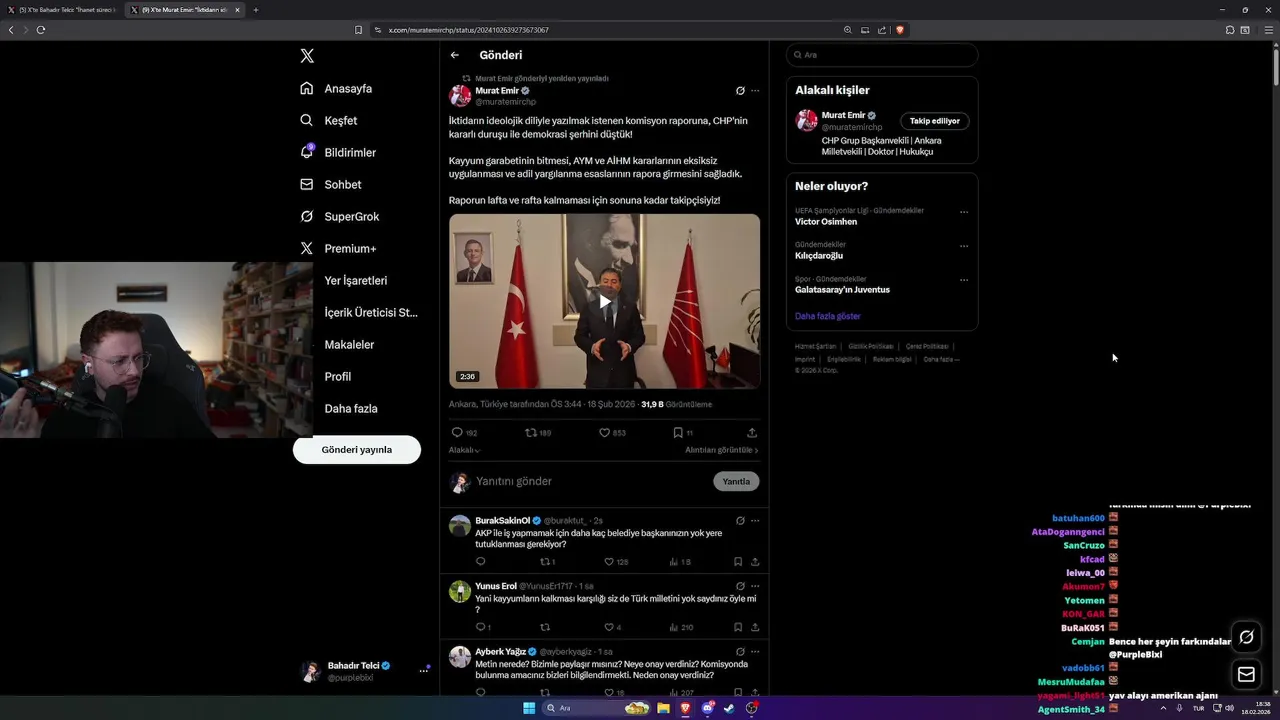Open the Alakalı sort dropdown
The width and height of the screenshot is (1280, 720).
point(465,450)
